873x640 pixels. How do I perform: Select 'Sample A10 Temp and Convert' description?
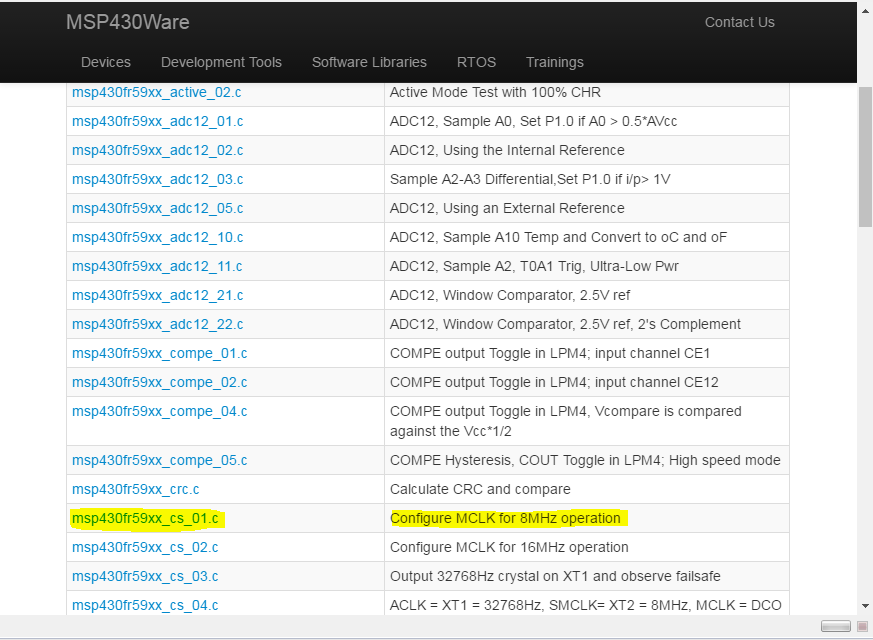pyautogui.click(x=558, y=237)
